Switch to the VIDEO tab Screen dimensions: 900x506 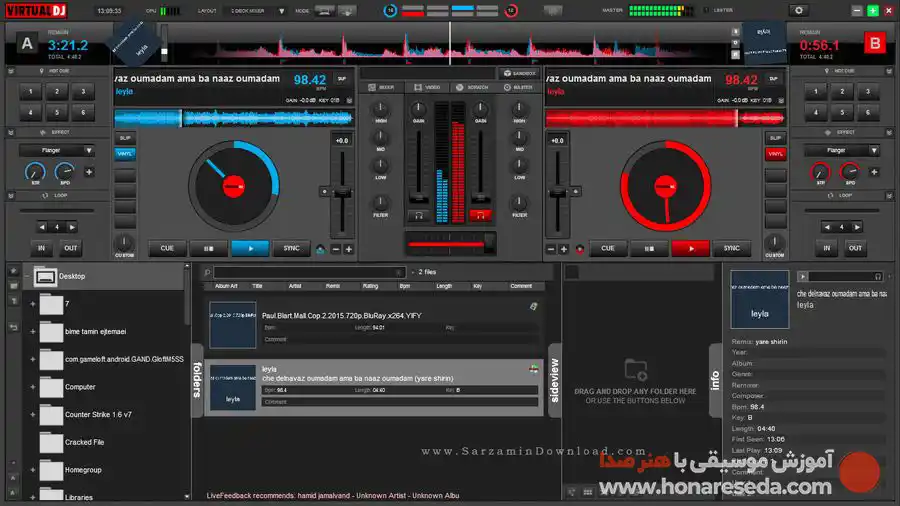click(x=428, y=87)
